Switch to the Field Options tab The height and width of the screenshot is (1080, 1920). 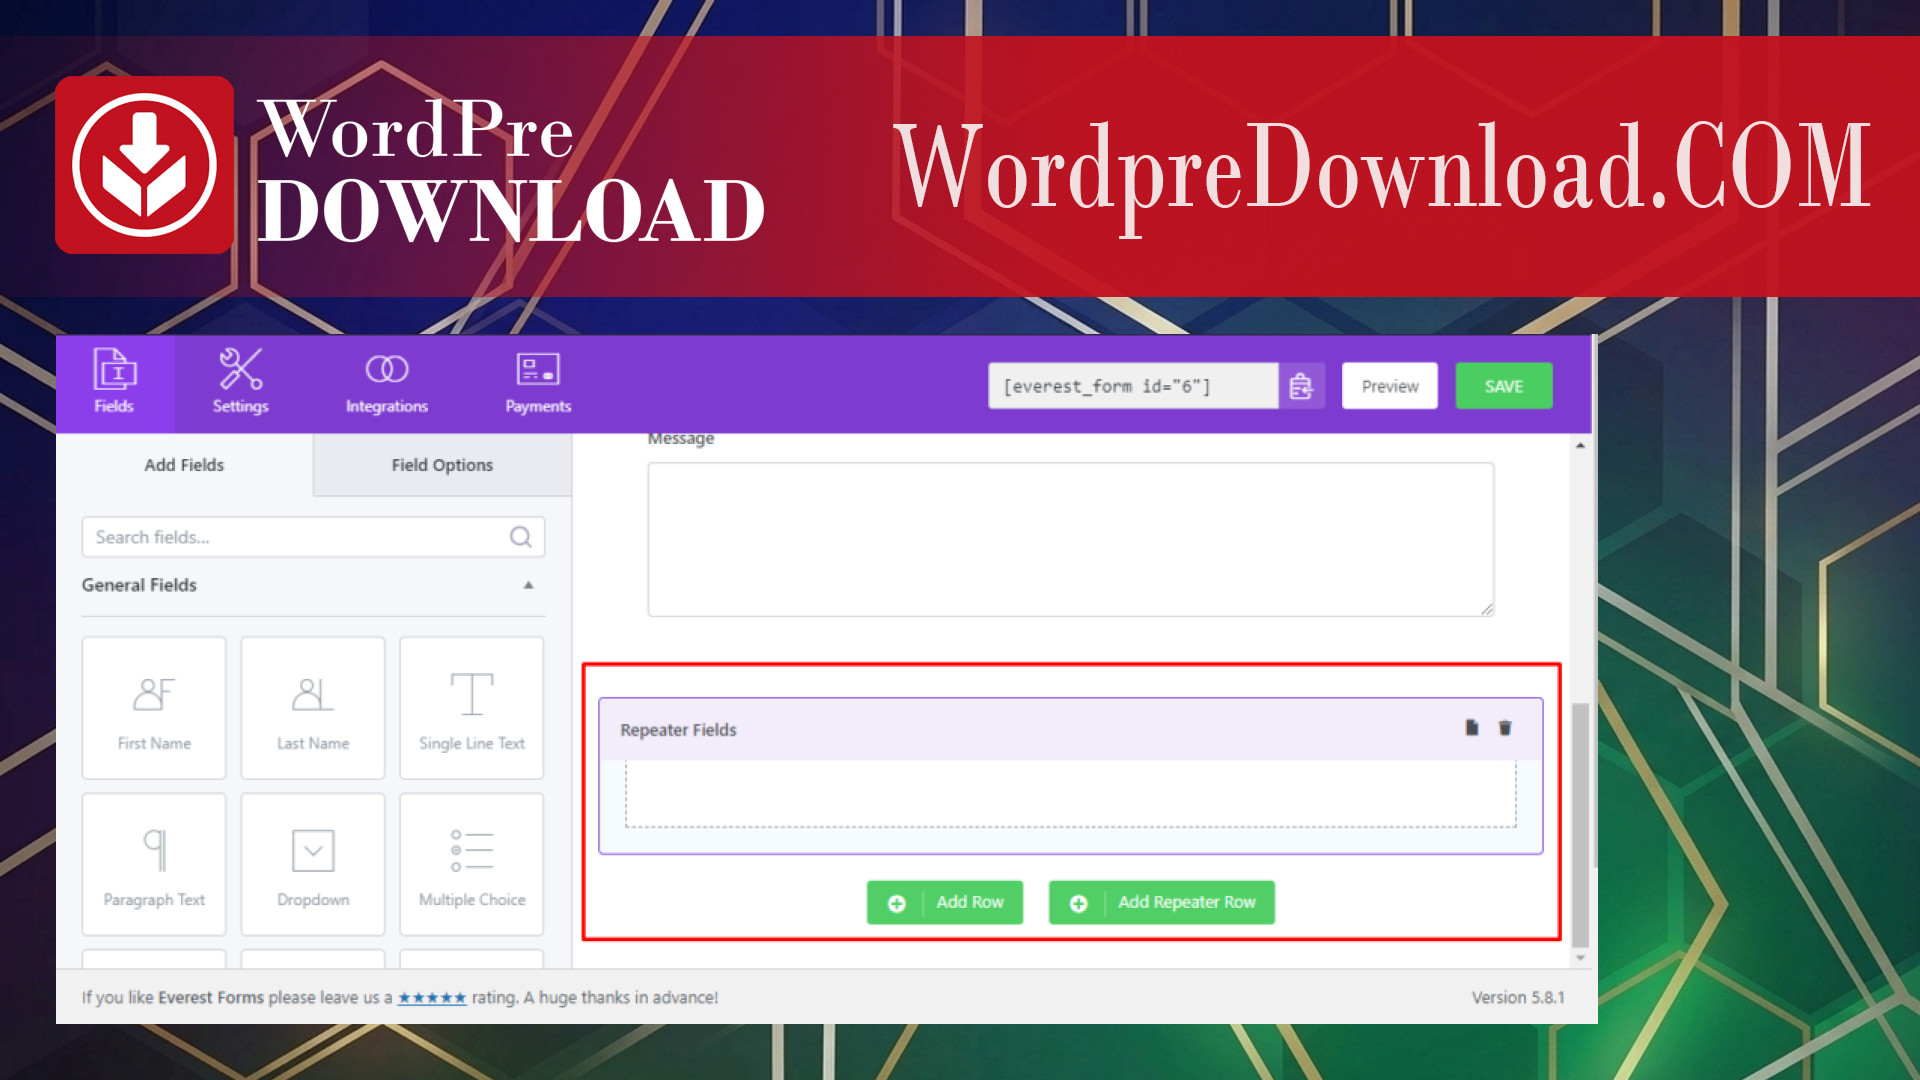pos(442,465)
